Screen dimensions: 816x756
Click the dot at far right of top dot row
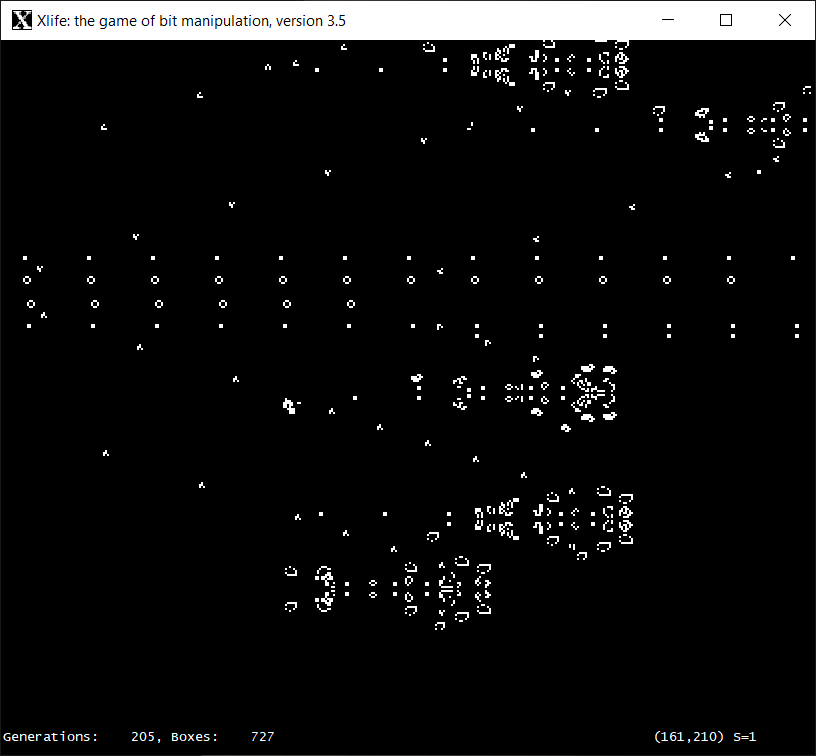click(x=793, y=258)
